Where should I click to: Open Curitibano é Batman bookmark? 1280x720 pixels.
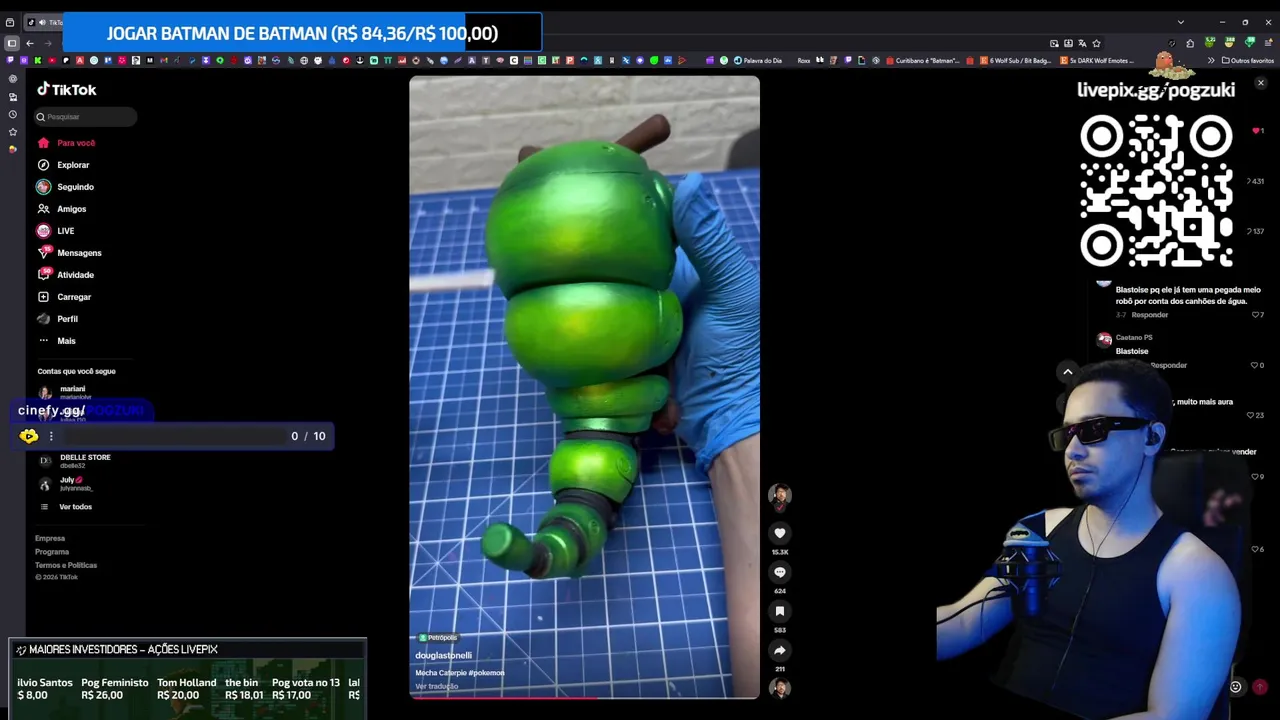pos(921,60)
